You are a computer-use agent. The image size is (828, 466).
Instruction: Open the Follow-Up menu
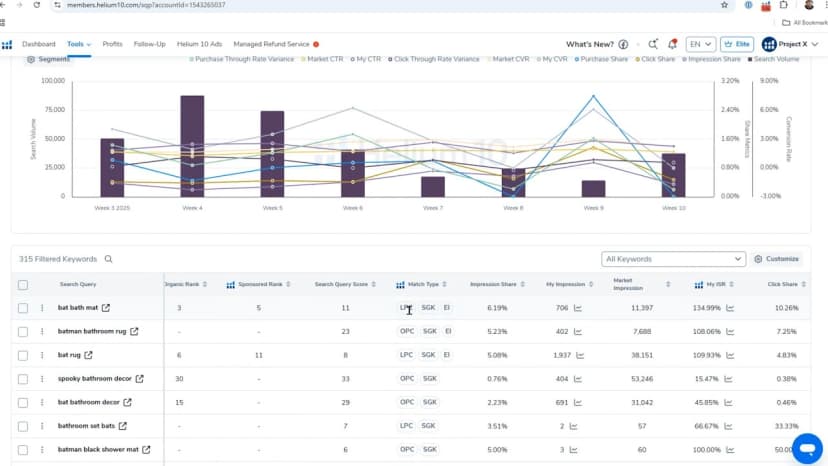point(149,44)
